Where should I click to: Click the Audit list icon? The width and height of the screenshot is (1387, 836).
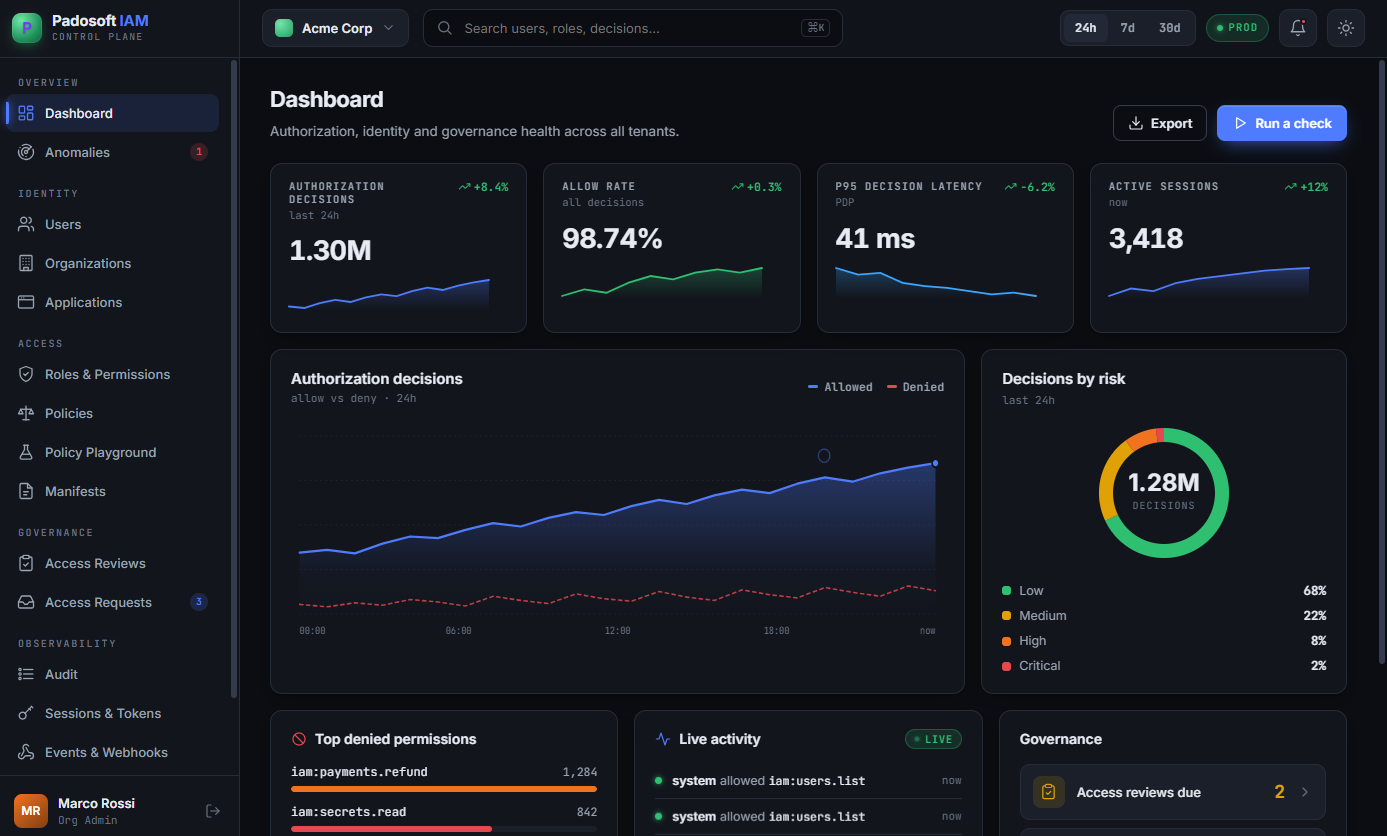pos(26,674)
